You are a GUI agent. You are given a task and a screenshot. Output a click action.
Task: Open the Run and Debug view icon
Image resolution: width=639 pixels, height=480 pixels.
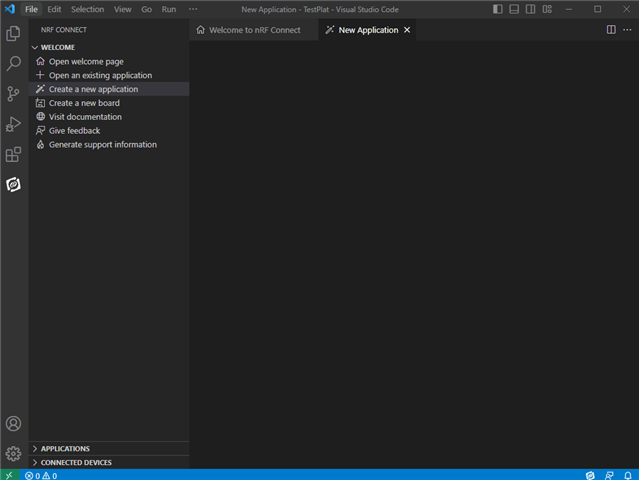(13, 124)
